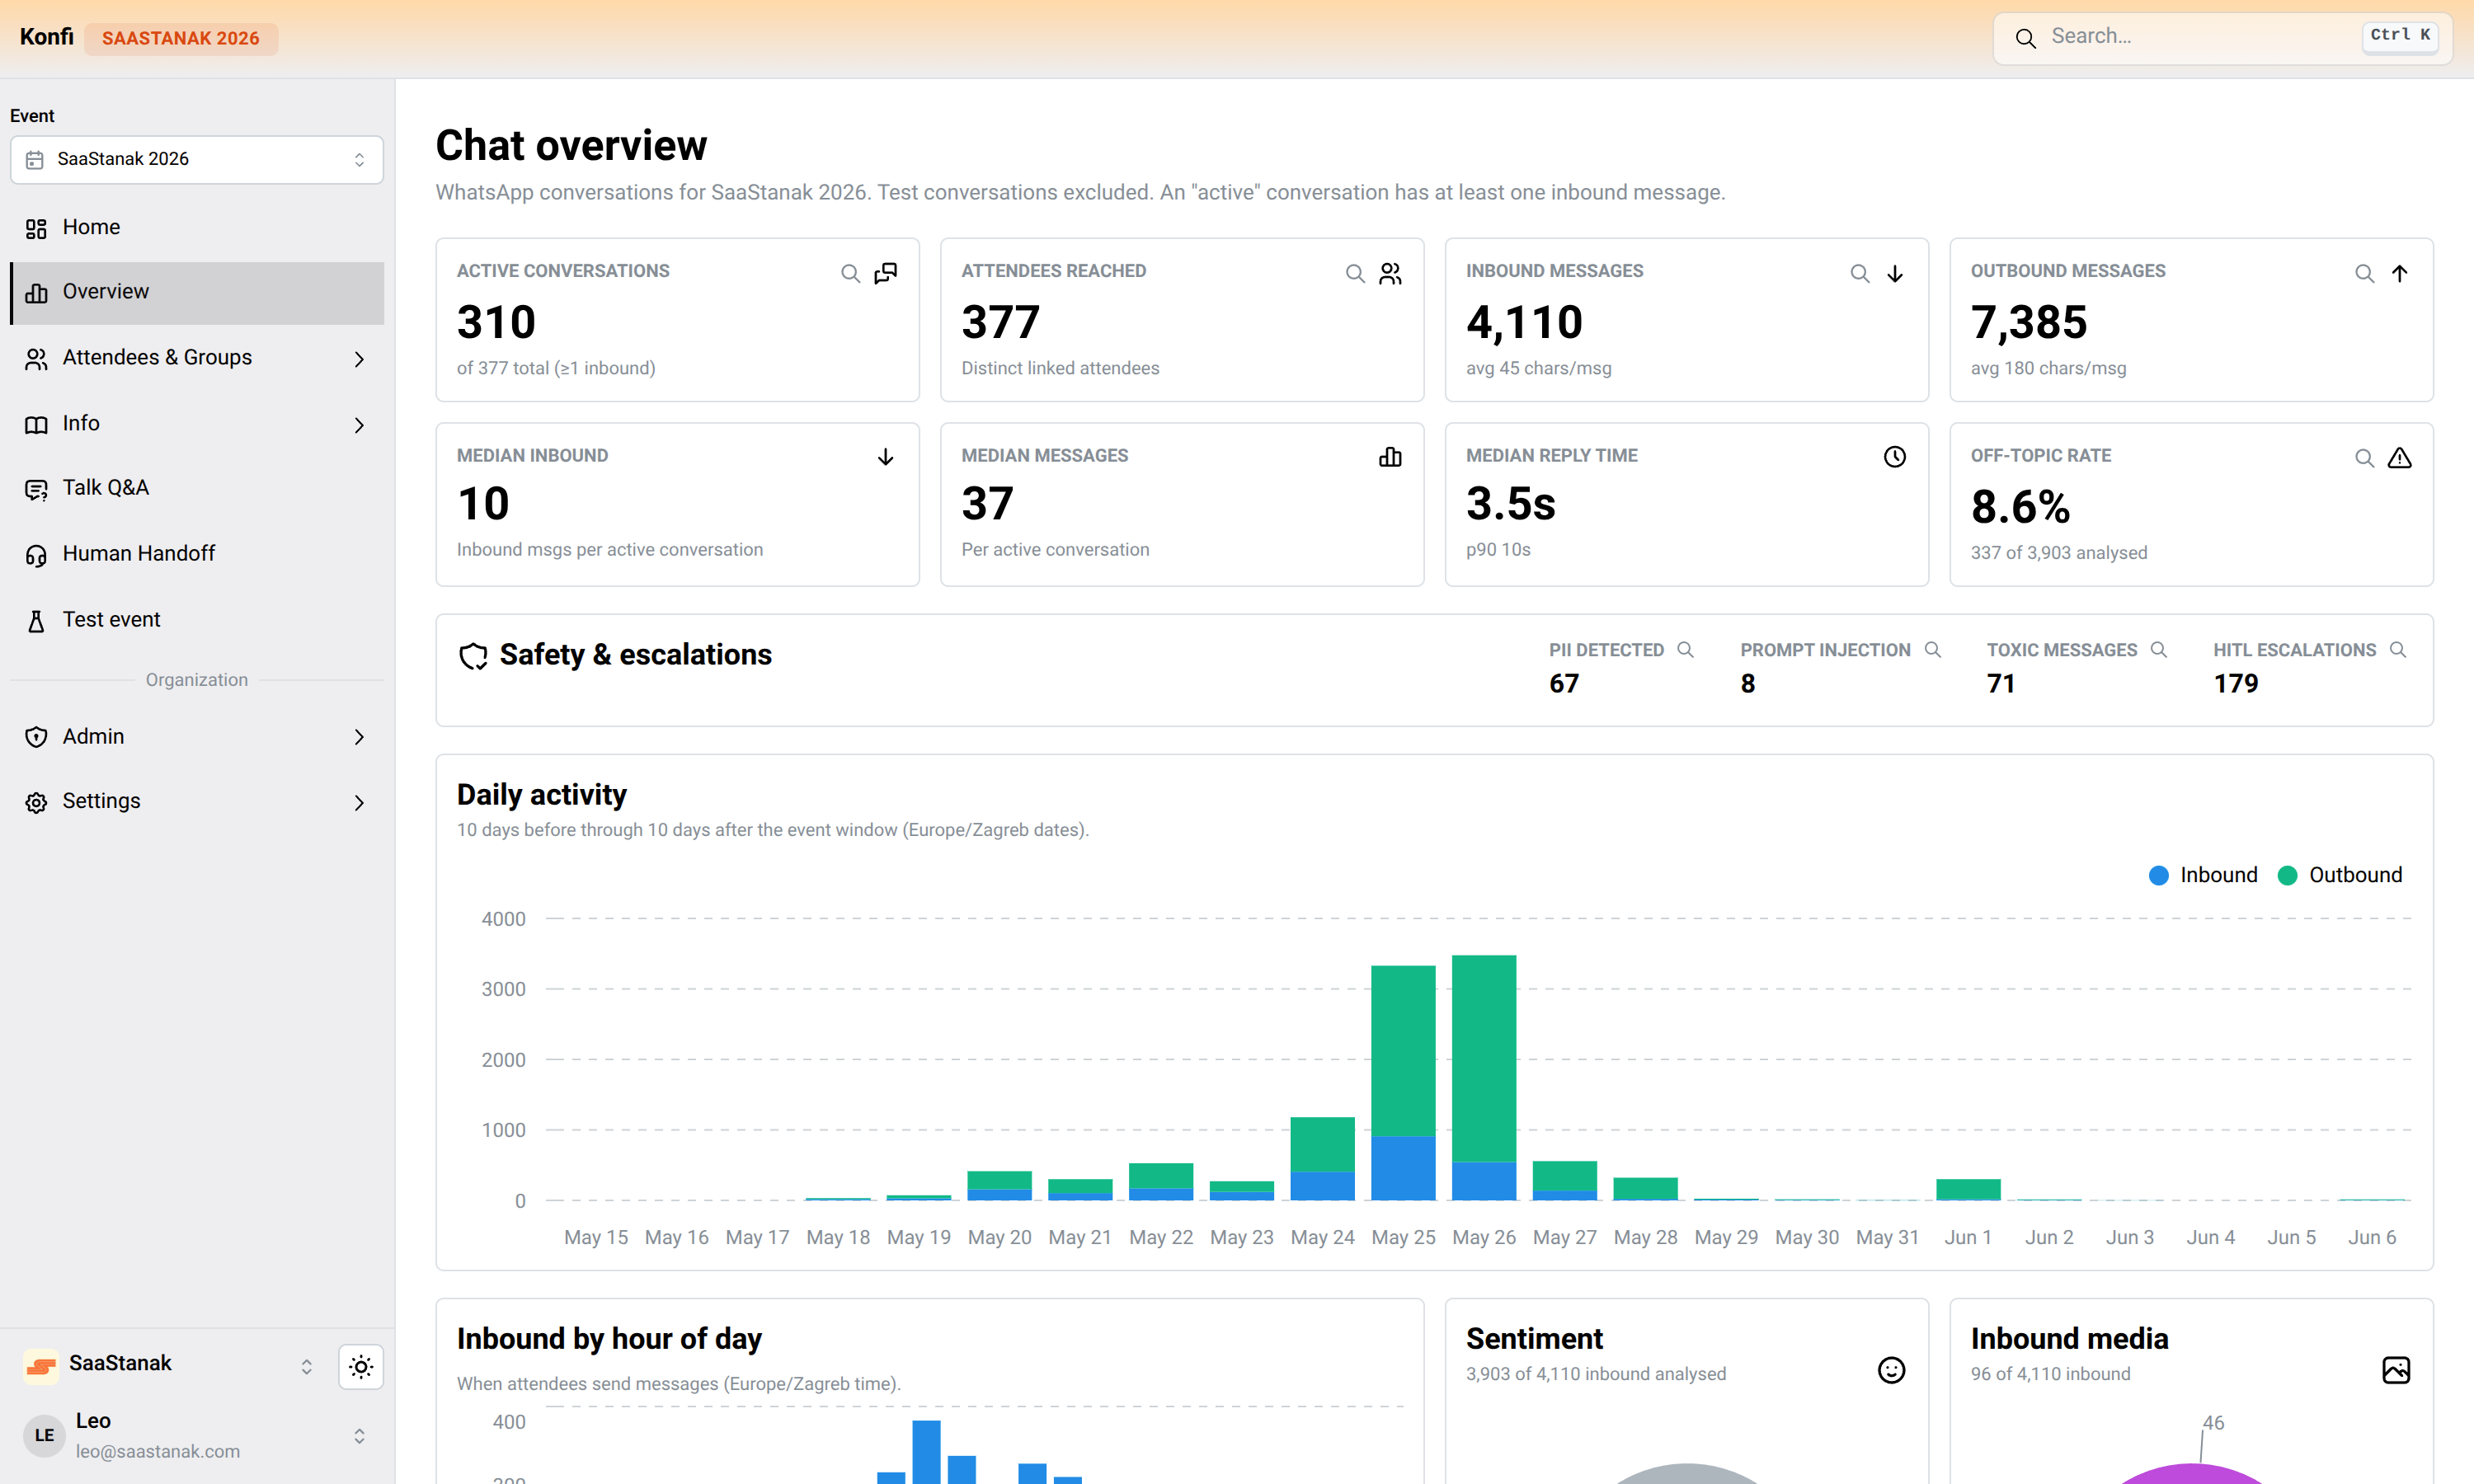Viewport: 2474px width, 1484px height.
Task: Click the up arrow icon on Outbound Messages card
Action: tap(2400, 273)
